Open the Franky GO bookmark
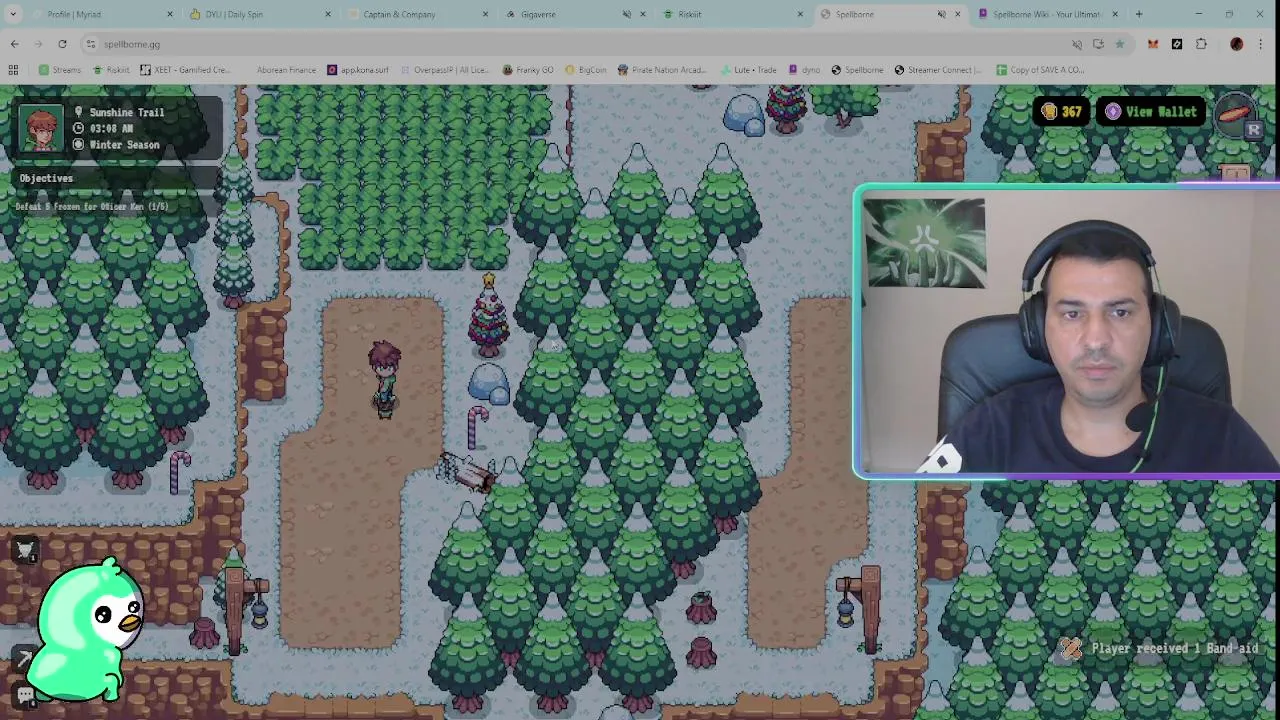Viewport: 1280px width, 720px height. pyautogui.click(x=528, y=70)
